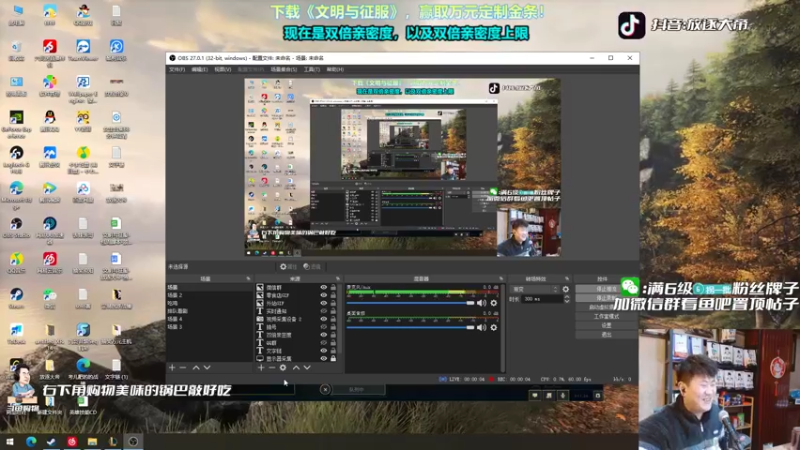Open 编辑(E) menu

tap(199, 69)
